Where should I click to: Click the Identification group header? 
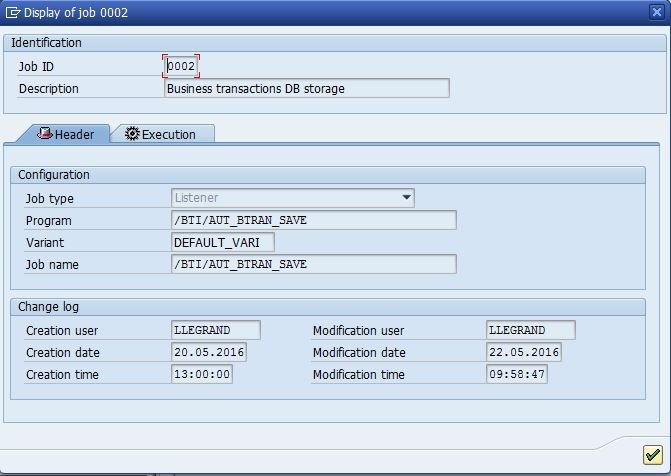tap(335, 43)
